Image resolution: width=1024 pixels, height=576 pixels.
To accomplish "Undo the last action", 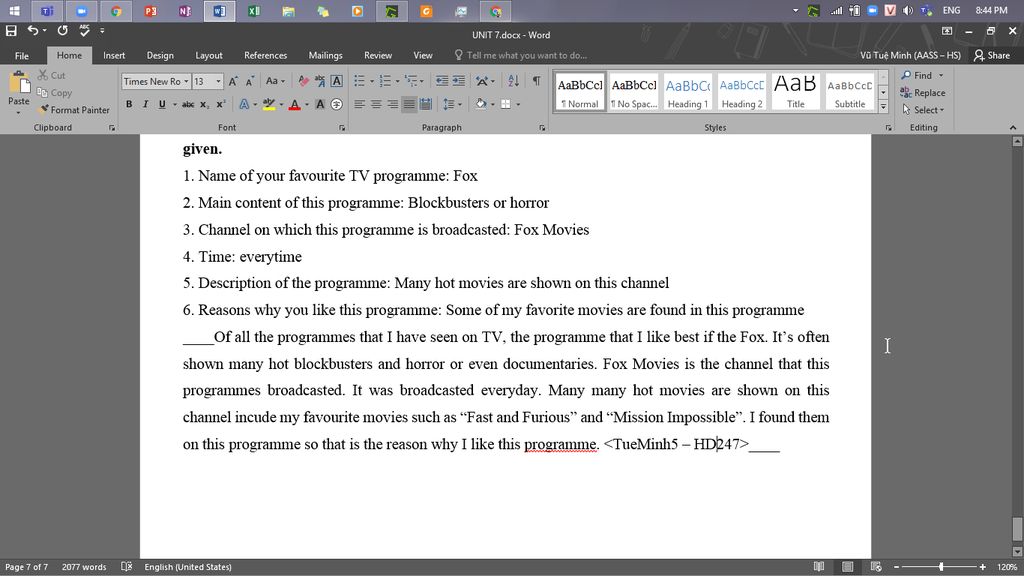I will click(33, 30).
